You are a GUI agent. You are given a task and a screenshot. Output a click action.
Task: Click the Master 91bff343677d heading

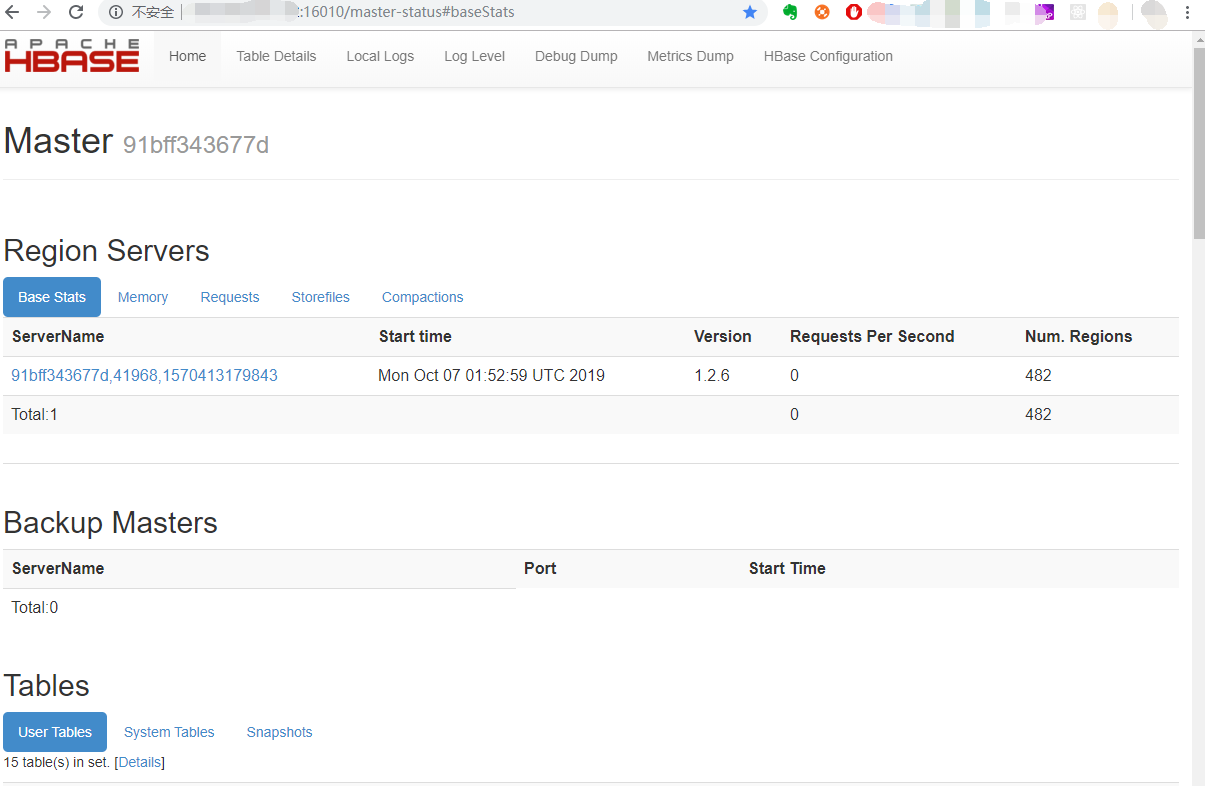pos(136,141)
